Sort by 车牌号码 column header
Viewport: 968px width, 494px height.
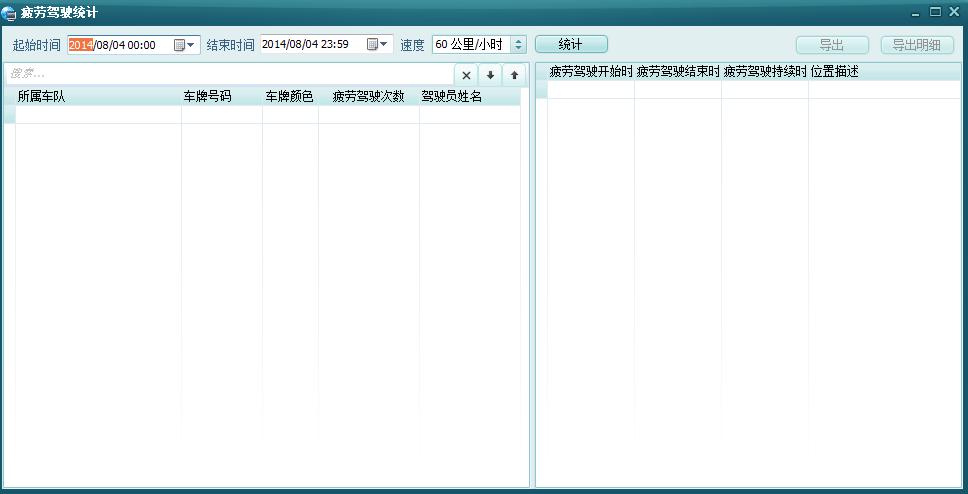point(207,97)
